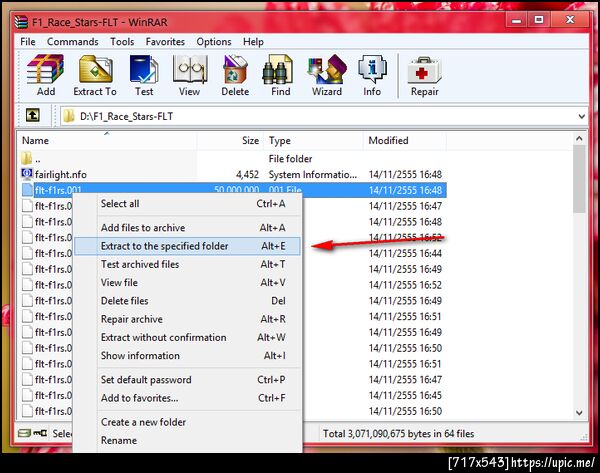The image size is (600, 473).
Task: Choose Repair archive in context menu
Action: (188, 319)
